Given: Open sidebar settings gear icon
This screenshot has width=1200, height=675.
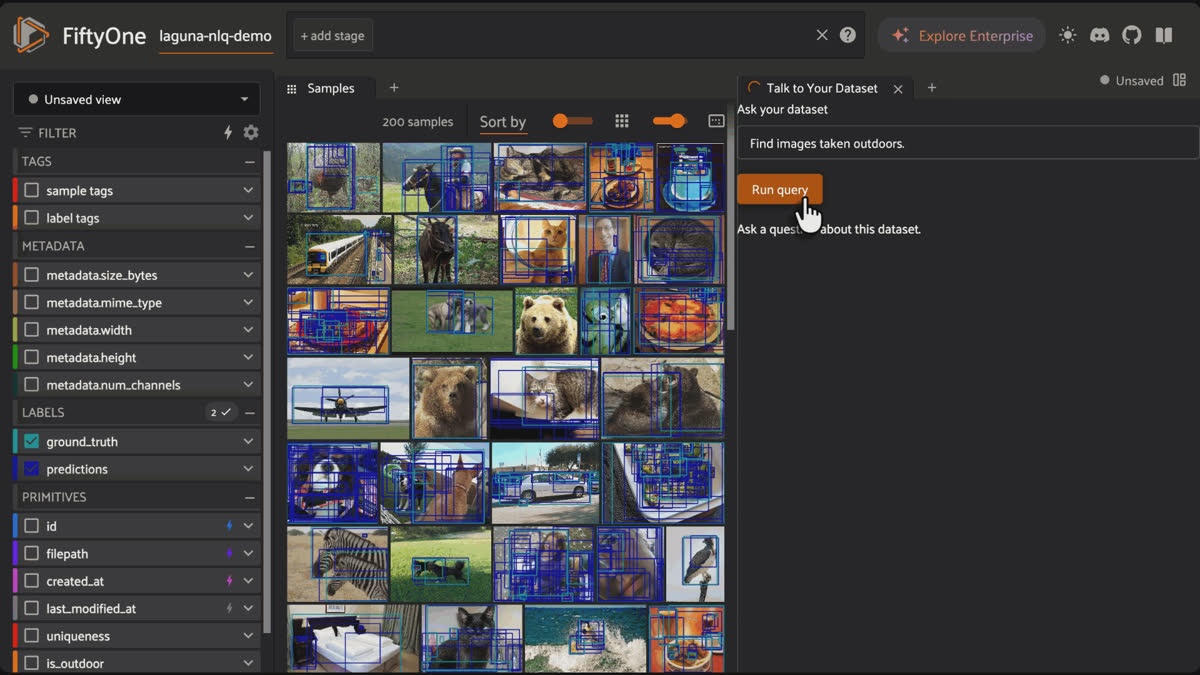Looking at the screenshot, I should click(251, 132).
